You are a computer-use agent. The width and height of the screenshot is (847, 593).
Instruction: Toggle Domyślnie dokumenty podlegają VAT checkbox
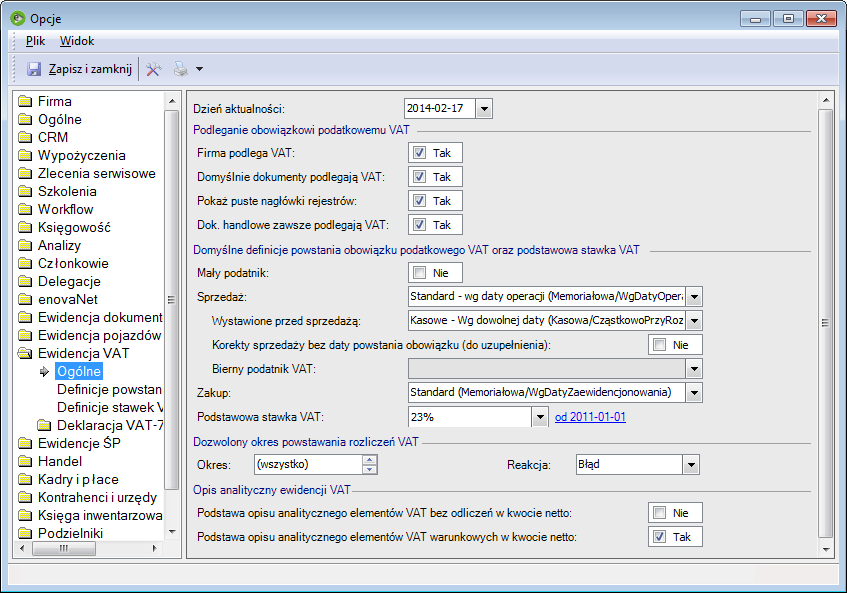419,177
